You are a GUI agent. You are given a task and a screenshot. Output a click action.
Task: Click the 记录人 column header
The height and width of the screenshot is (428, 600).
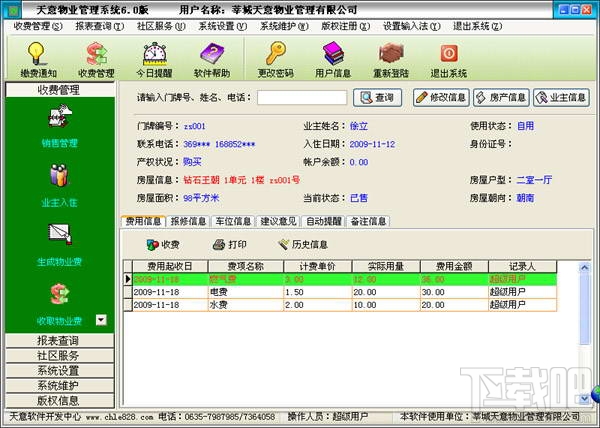[522, 266]
